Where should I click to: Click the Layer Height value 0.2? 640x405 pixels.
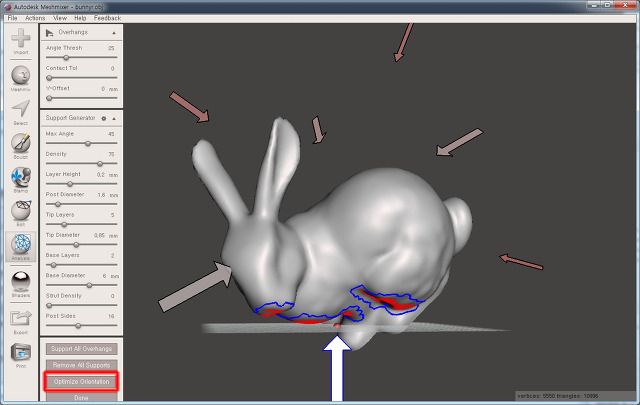point(101,174)
